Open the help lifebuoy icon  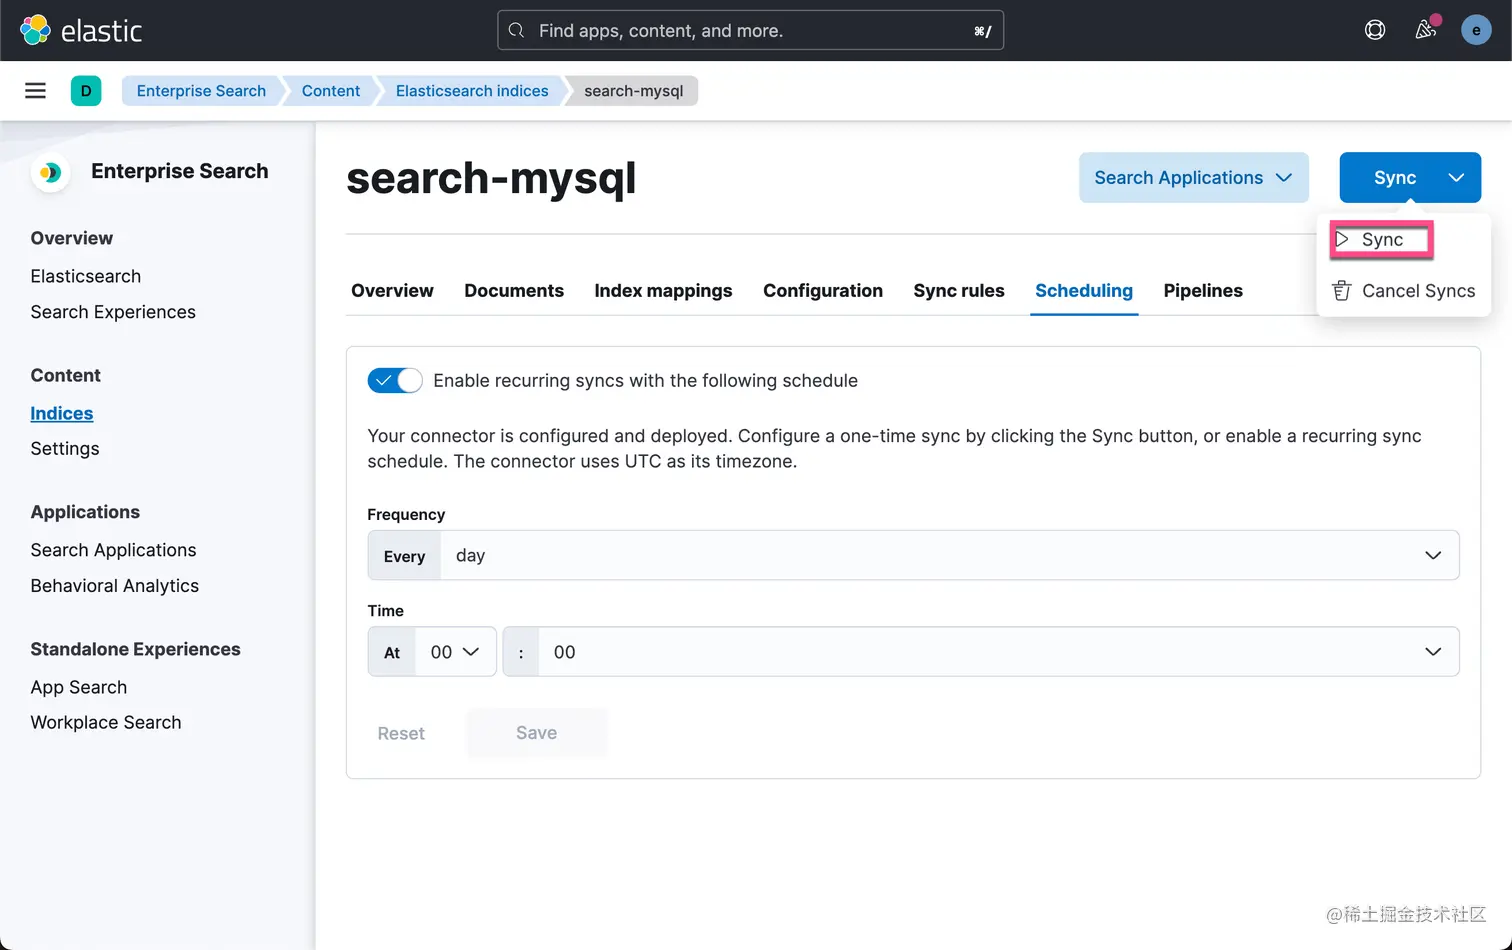pyautogui.click(x=1375, y=30)
